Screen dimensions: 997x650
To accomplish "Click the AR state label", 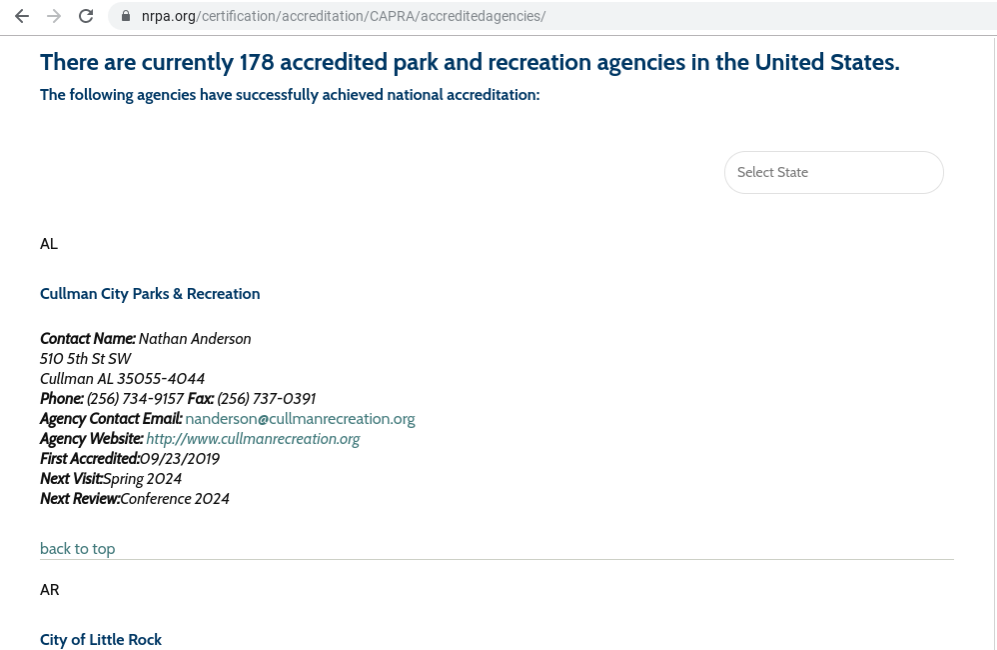I will click(50, 590).
